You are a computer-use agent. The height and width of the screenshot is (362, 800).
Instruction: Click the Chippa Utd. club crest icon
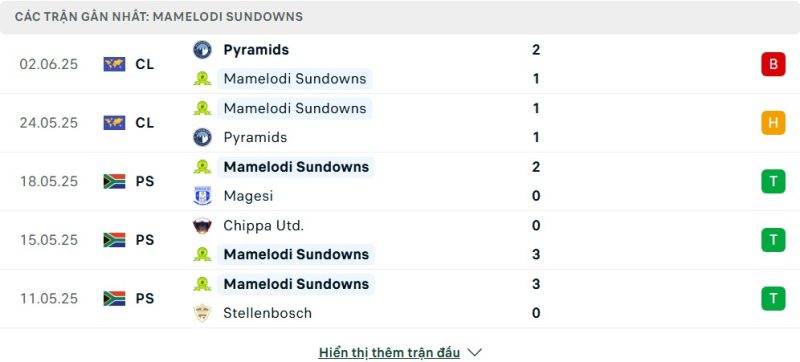203,225
